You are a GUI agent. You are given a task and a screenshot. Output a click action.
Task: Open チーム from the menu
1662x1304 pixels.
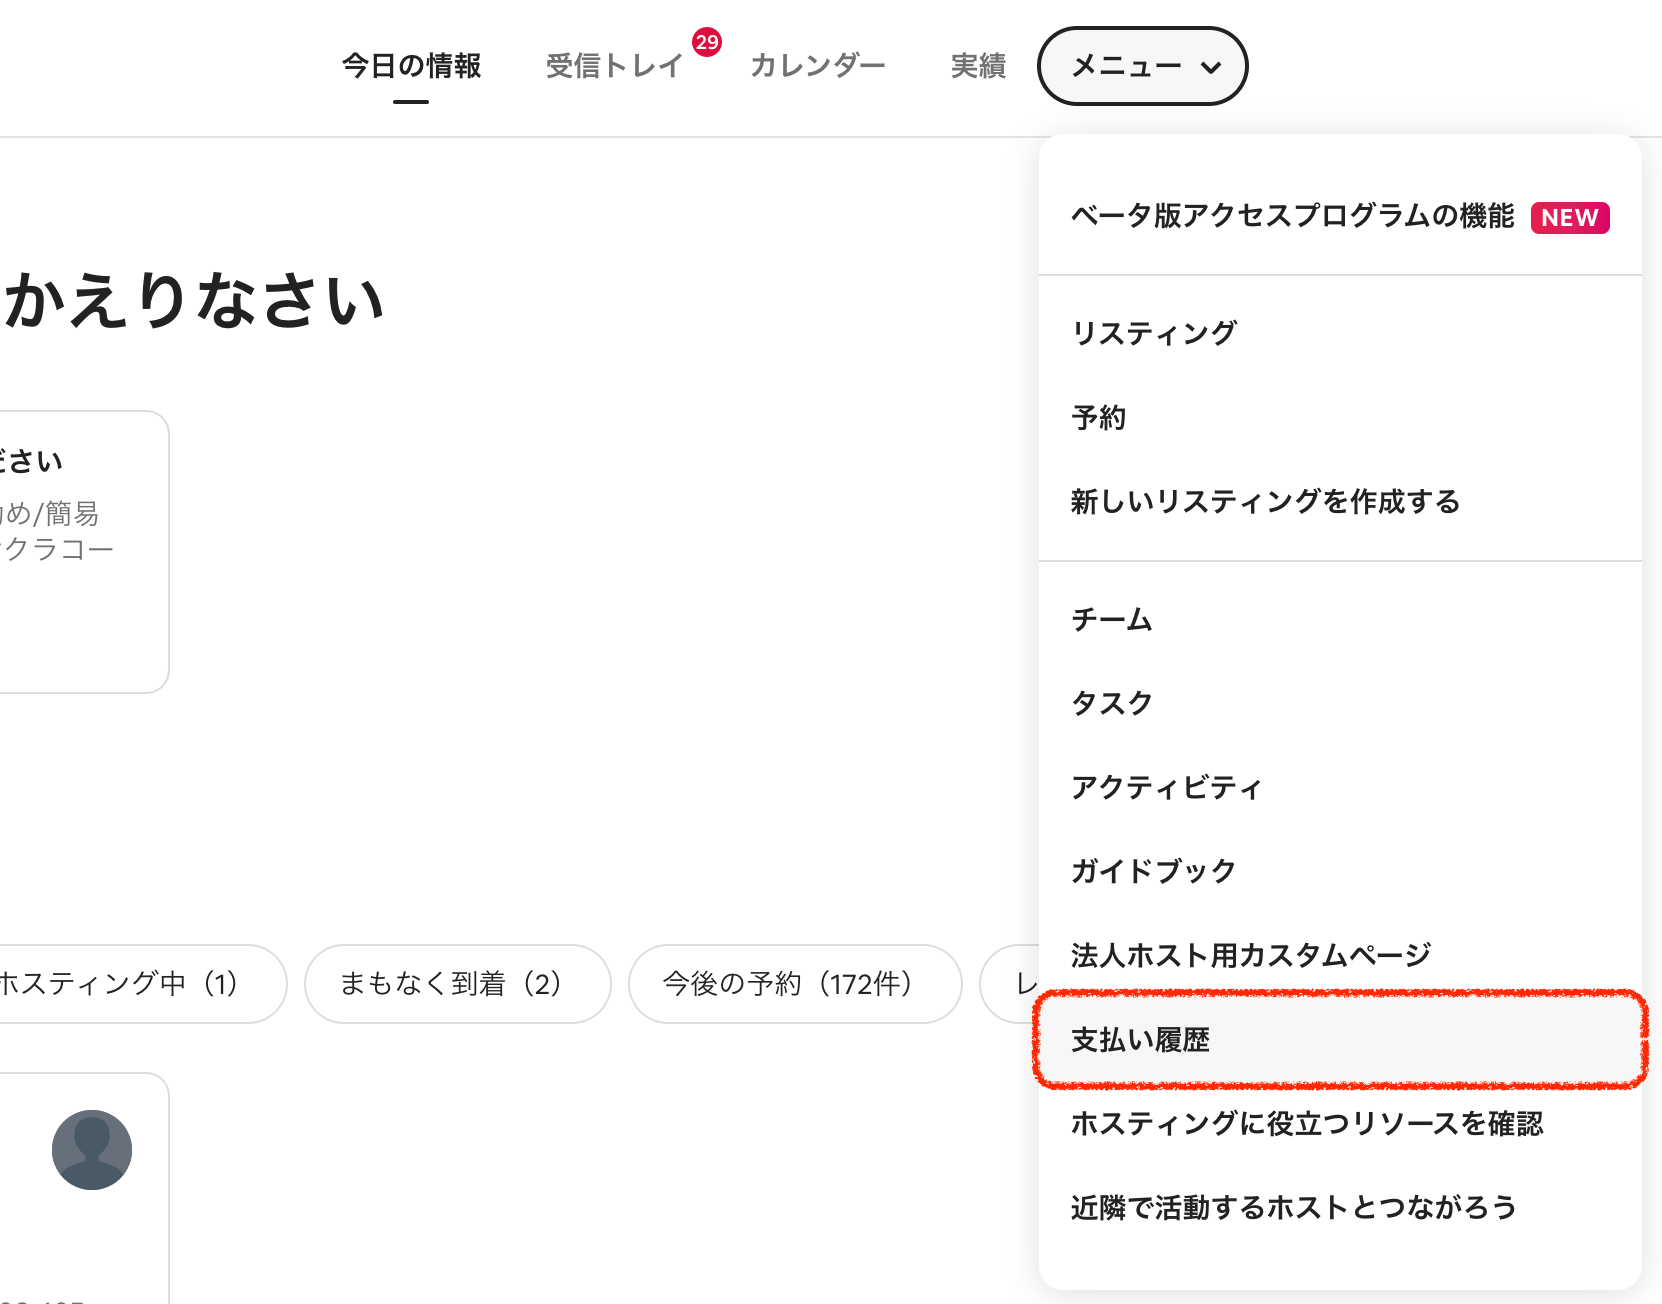[x=1111, y=619]
